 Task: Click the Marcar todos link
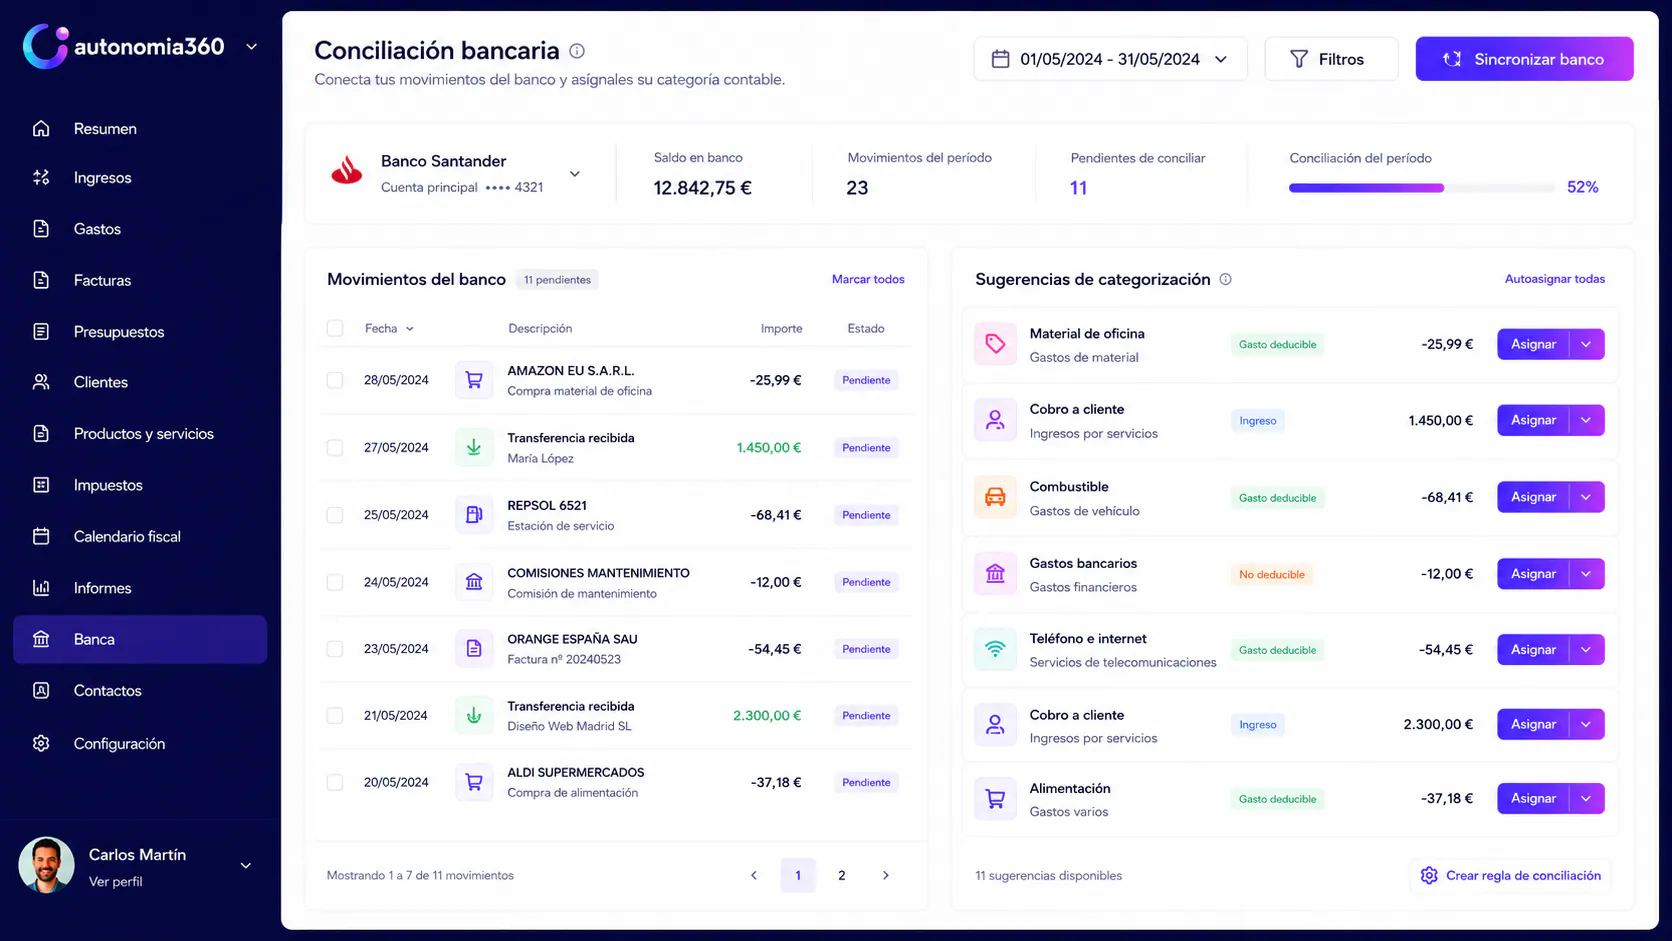pos(868,279)
